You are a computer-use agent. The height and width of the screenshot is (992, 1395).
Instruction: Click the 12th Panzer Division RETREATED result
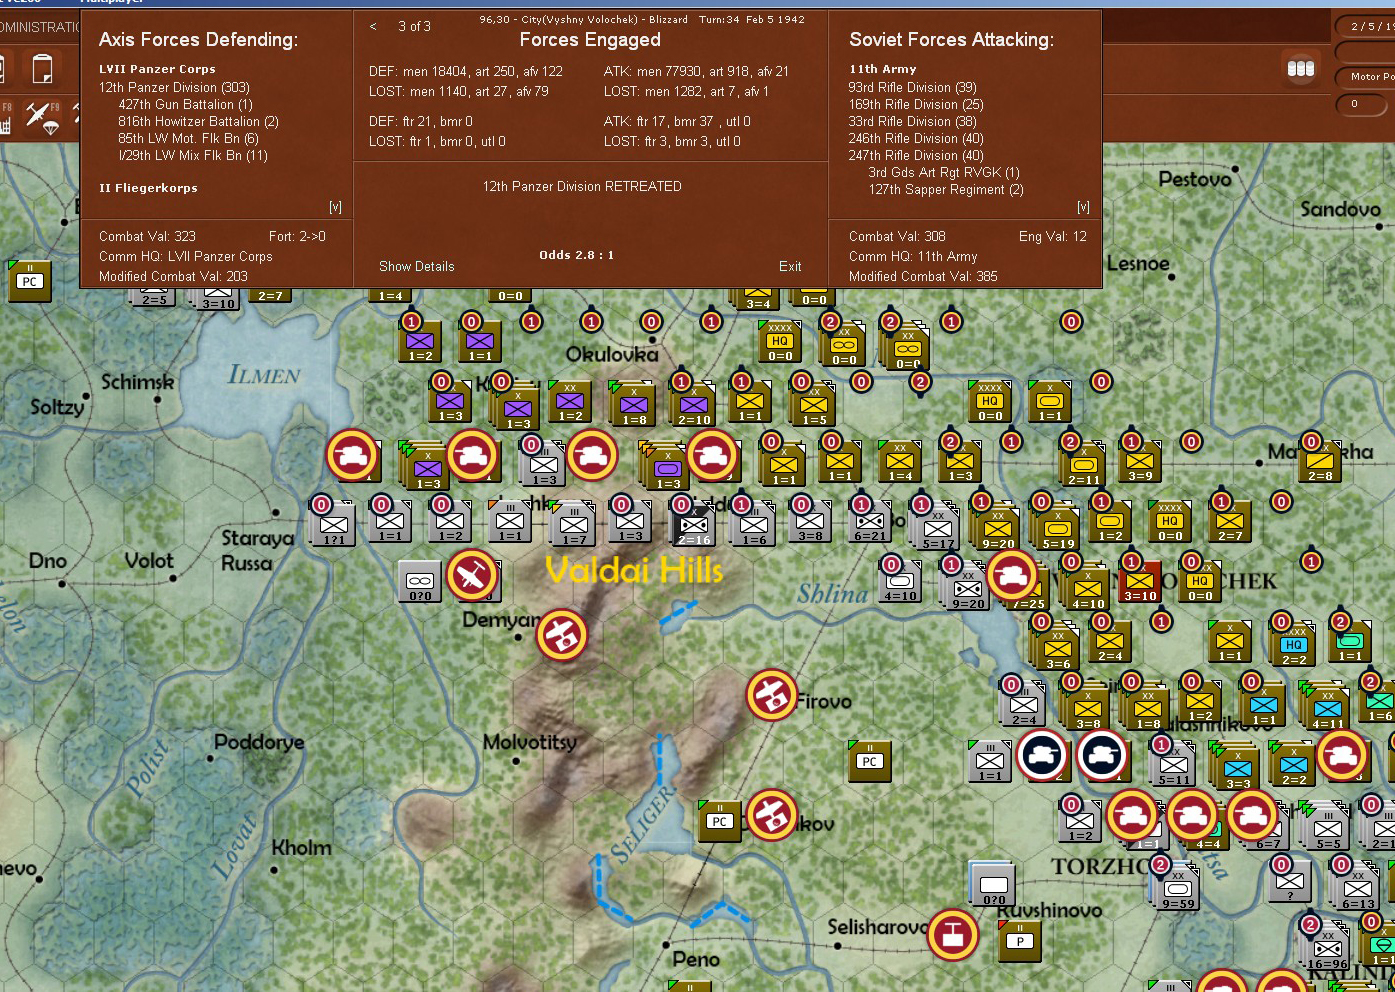click(x=582, y=186)
